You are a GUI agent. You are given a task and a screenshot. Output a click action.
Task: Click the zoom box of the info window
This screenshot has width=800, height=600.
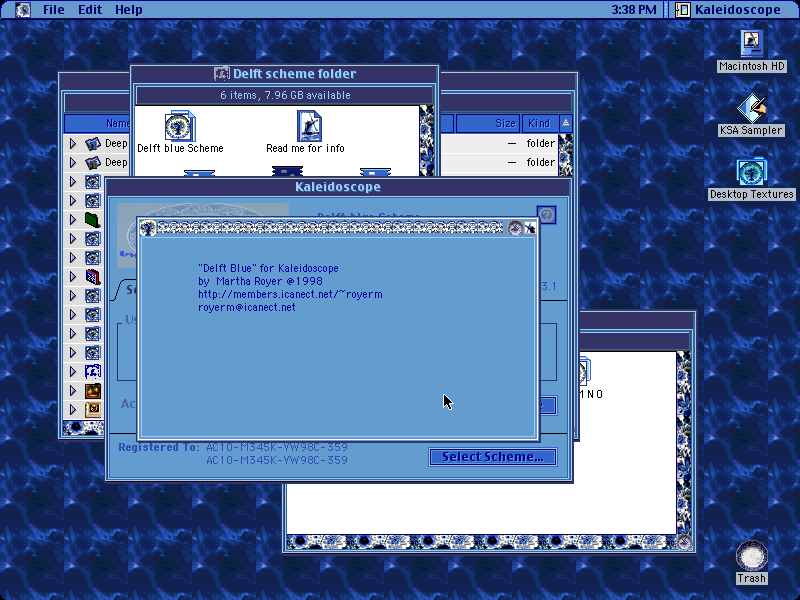pyautogui.click(x=515, y=228)
